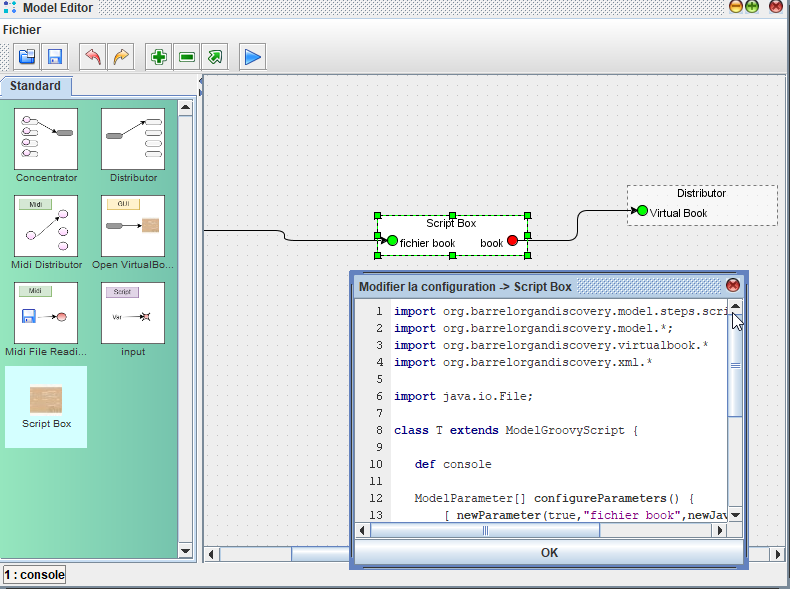Click the green plus toolbar icon
The height and width of the screenshot is (589, 790).
click(x=158, y=57)
